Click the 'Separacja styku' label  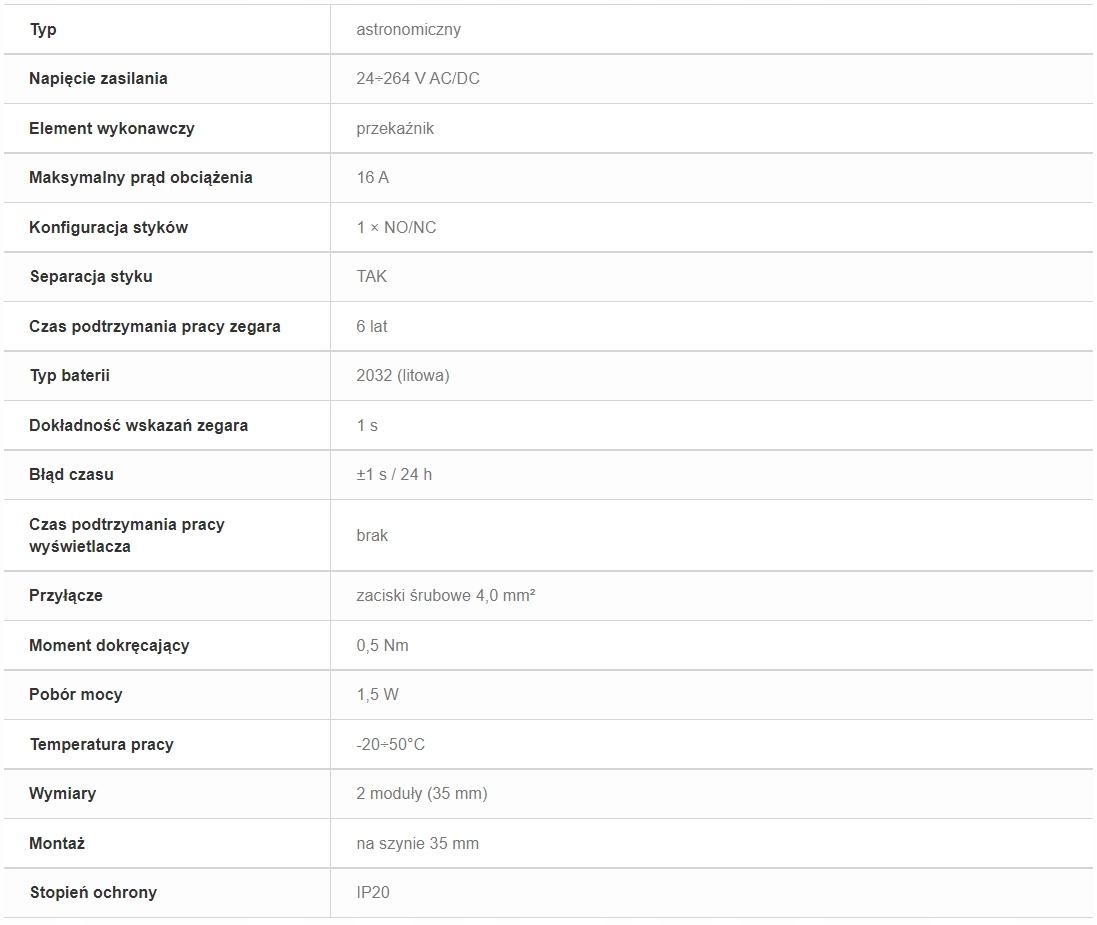91,276
